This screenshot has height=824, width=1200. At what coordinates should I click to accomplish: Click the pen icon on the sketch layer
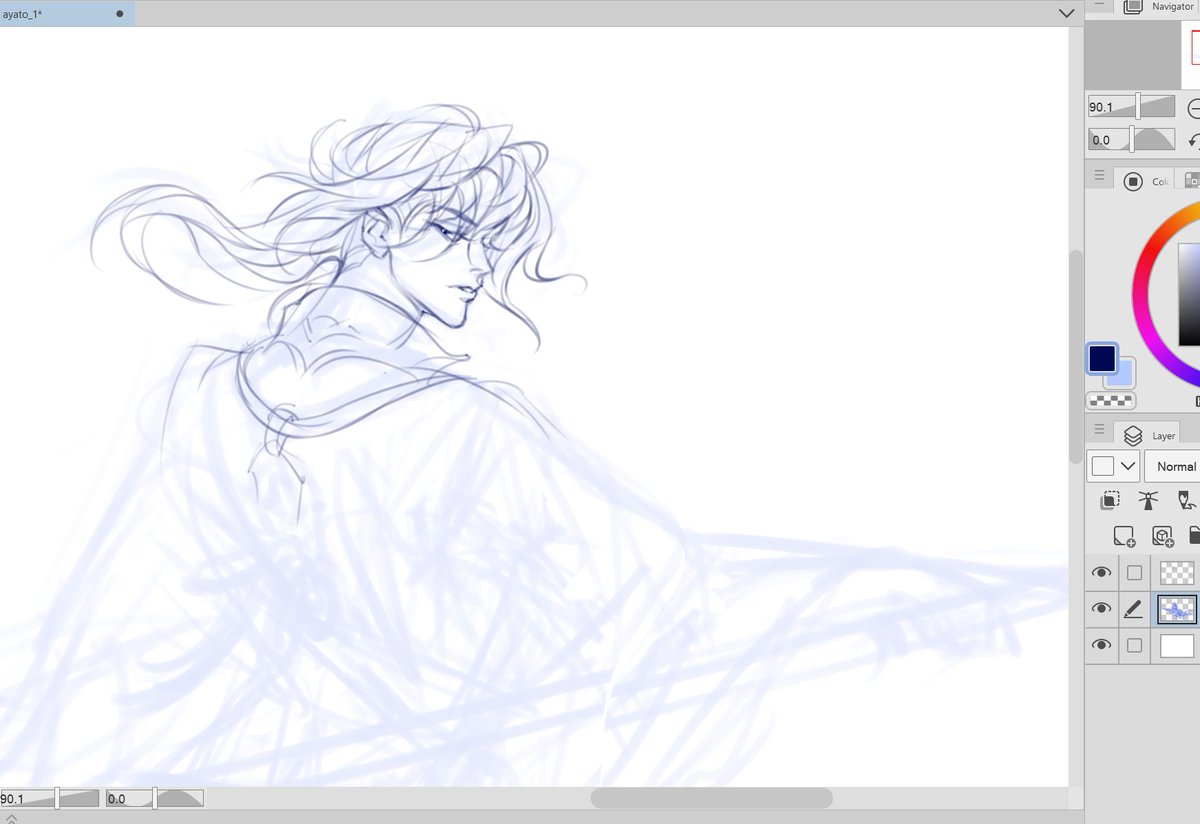pos(1133,608)
